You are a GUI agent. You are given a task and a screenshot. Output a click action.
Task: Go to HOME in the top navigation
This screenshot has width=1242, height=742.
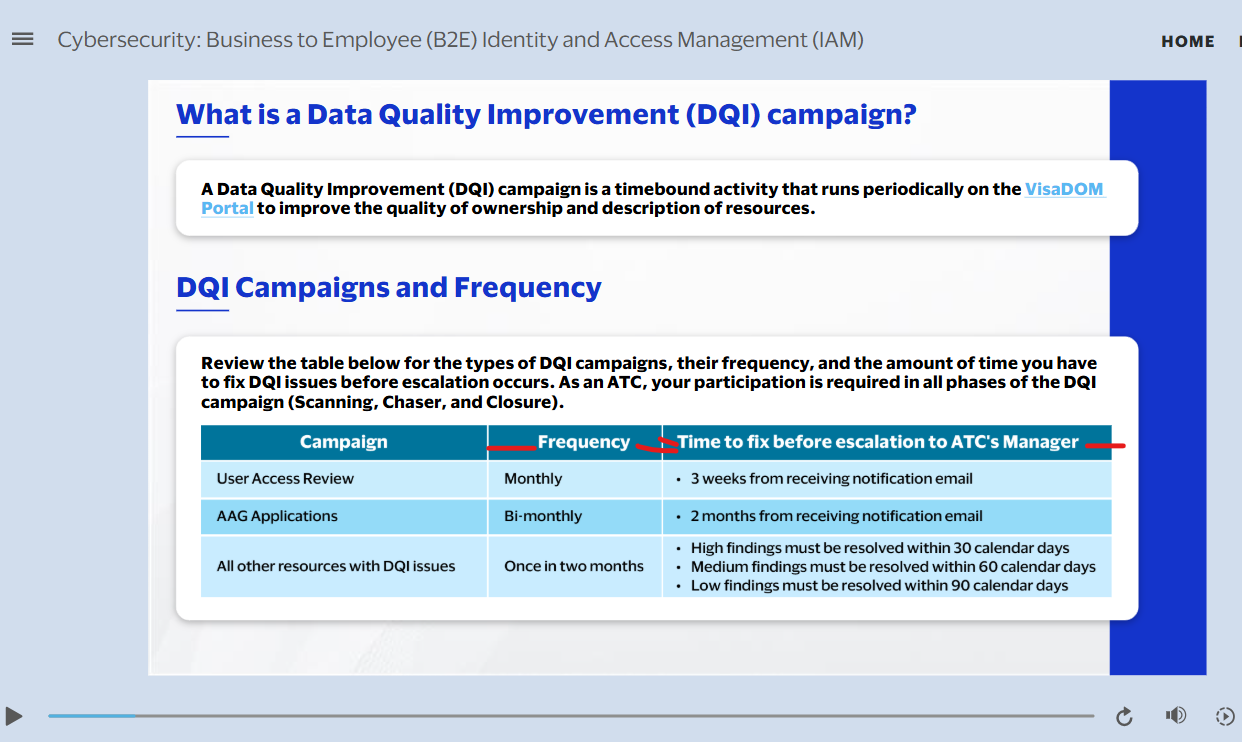pos(1188,41)
